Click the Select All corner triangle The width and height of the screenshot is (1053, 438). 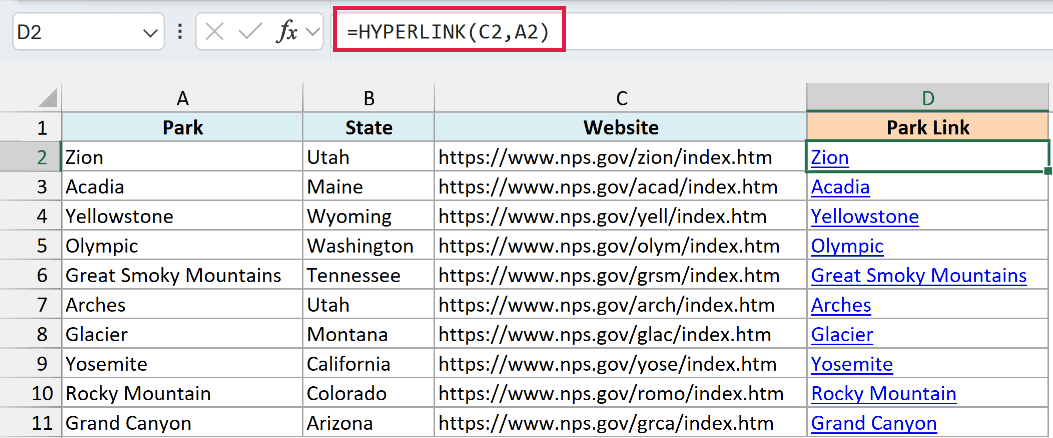click(x=47, y=99)
